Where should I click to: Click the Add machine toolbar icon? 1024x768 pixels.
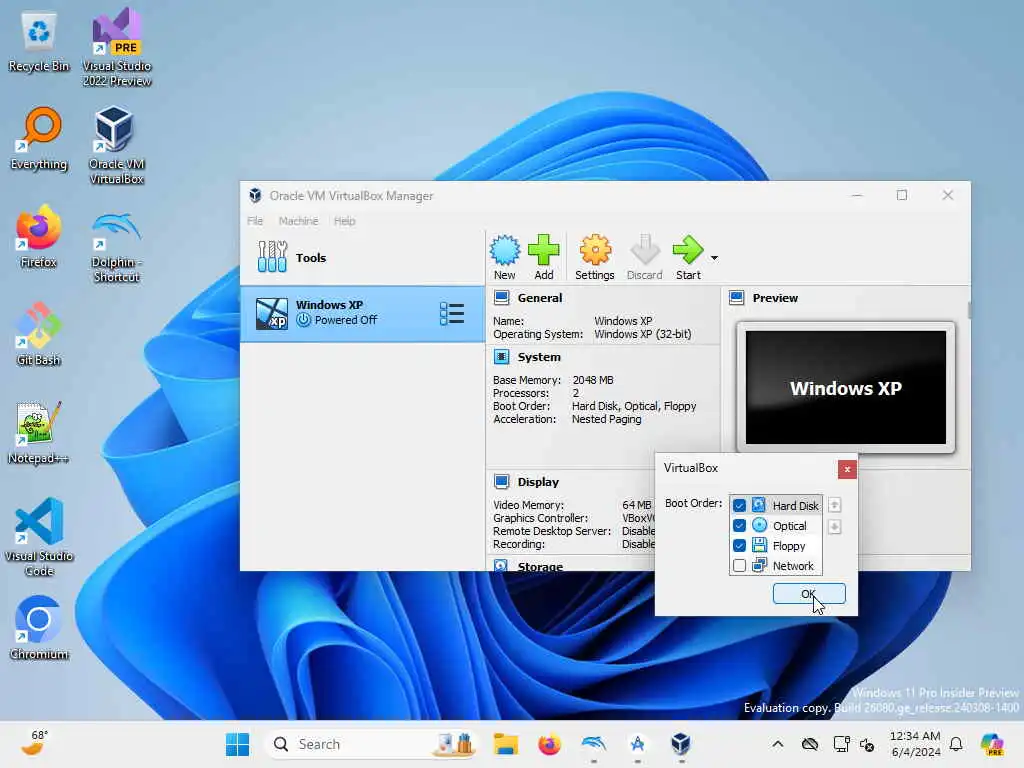[543, 257]
